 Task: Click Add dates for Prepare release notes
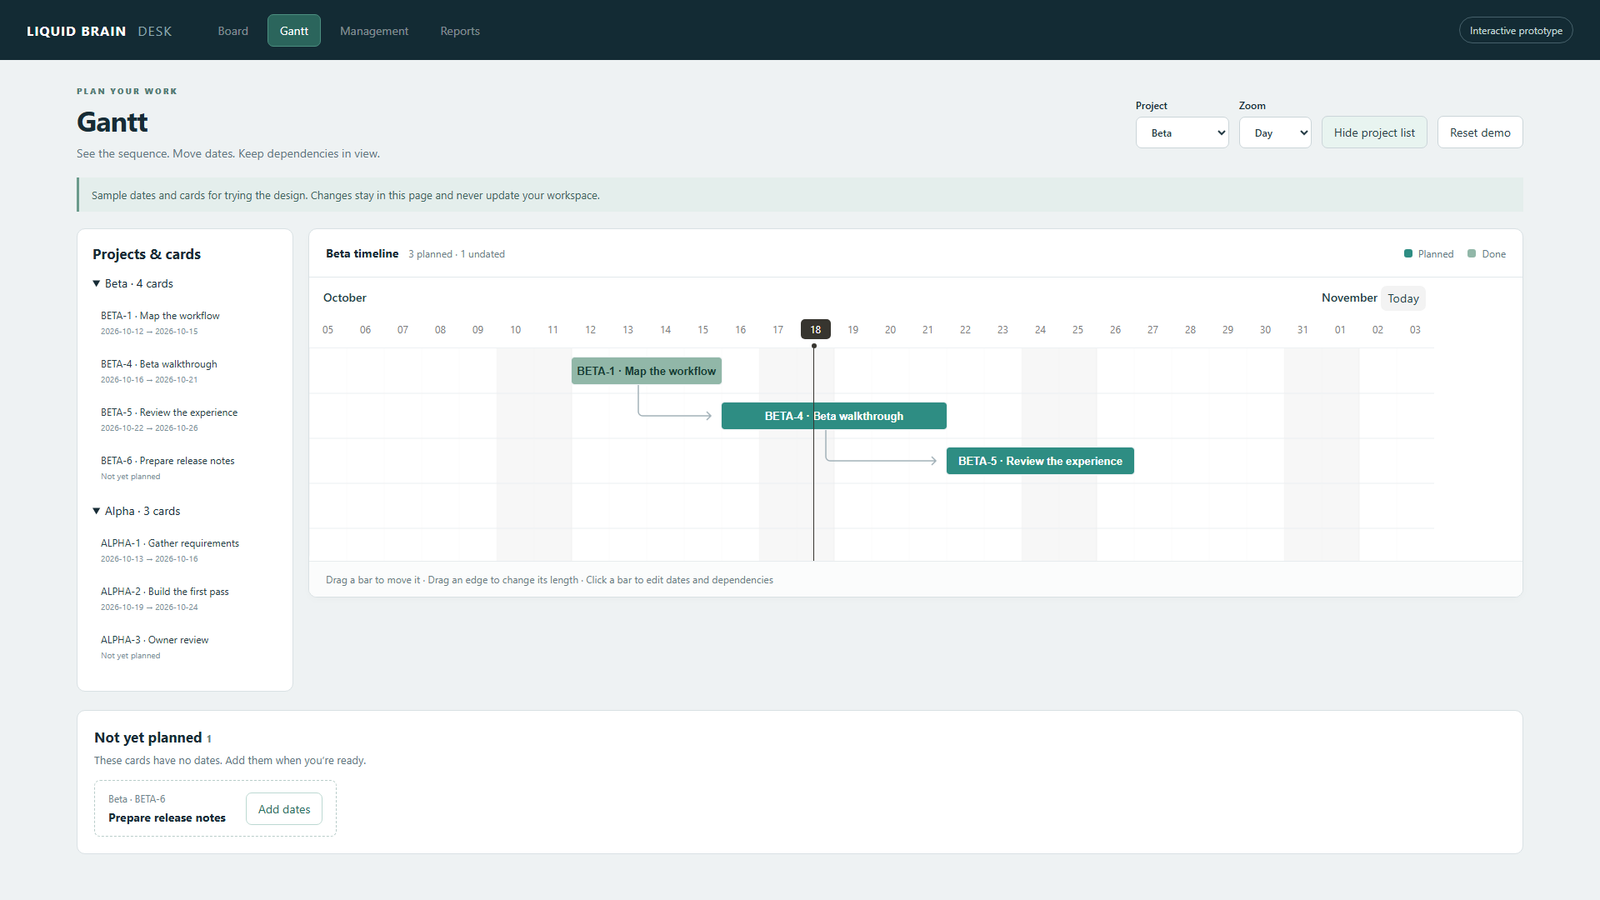[284, 809]
